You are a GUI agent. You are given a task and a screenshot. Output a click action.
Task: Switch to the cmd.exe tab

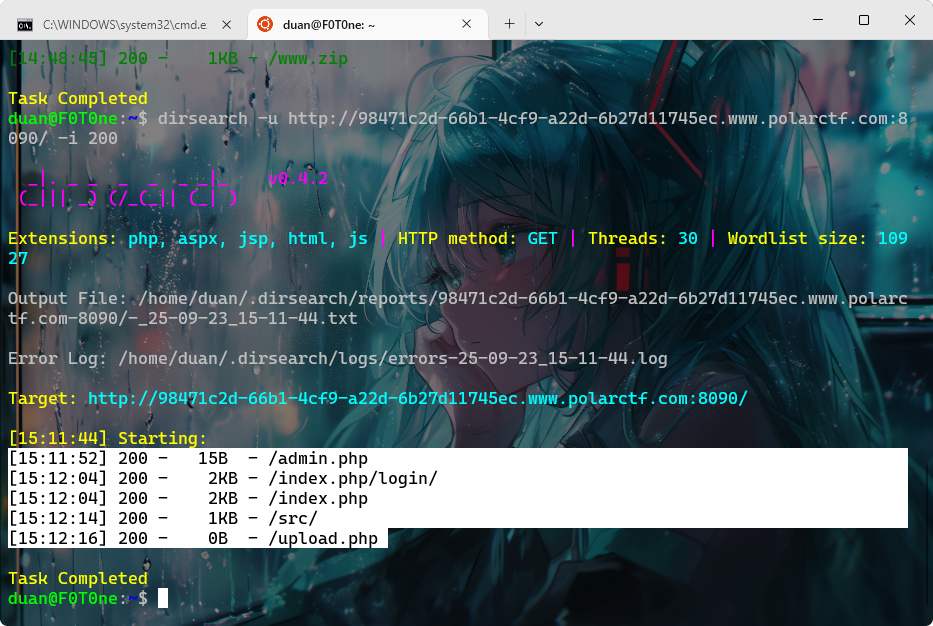point(124,24)
